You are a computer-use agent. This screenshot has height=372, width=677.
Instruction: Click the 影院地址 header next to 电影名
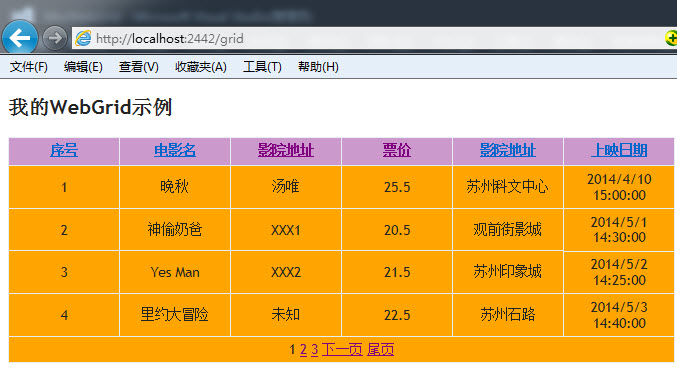coord(286,151)
